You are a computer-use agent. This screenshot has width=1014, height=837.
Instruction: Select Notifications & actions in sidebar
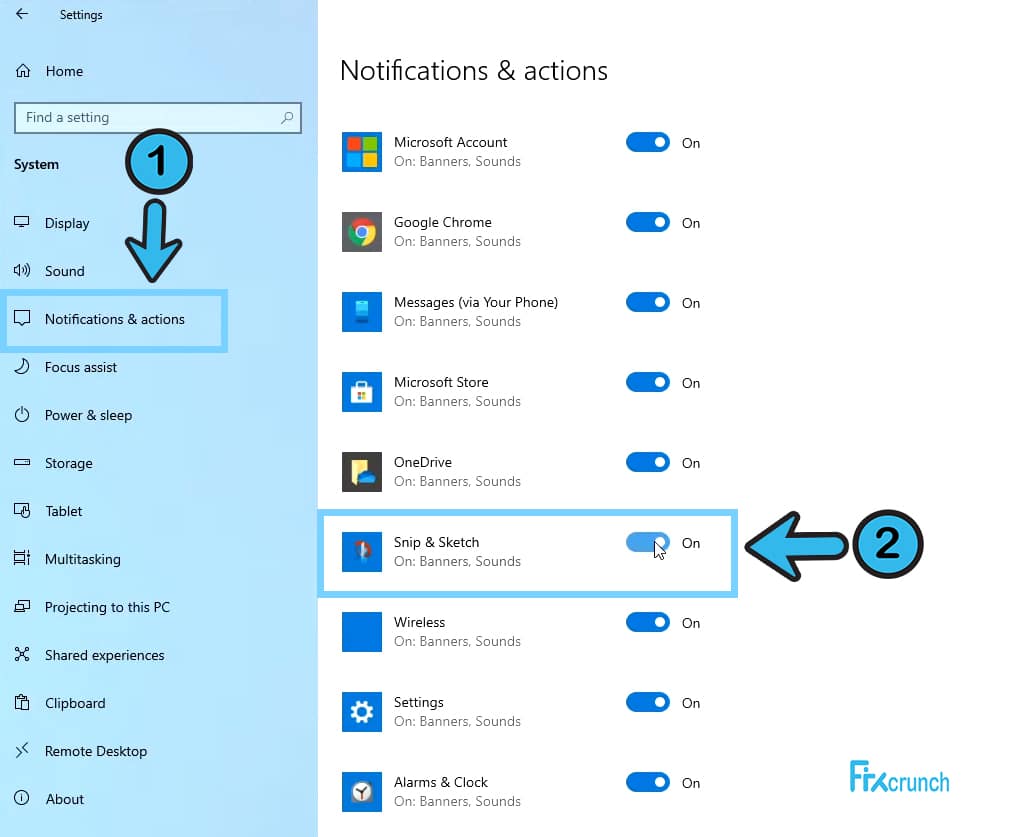click(x=114, y=319)
